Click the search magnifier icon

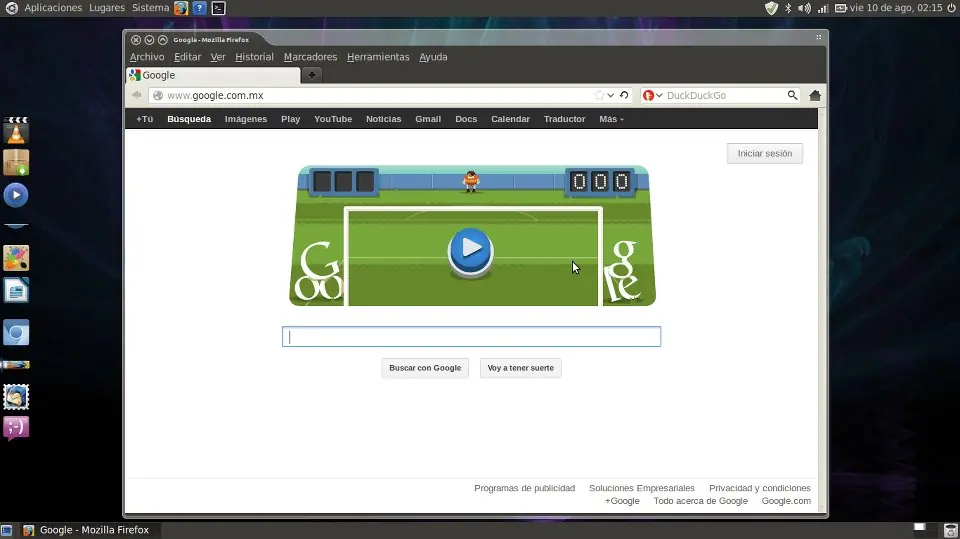tap(792, 95)
